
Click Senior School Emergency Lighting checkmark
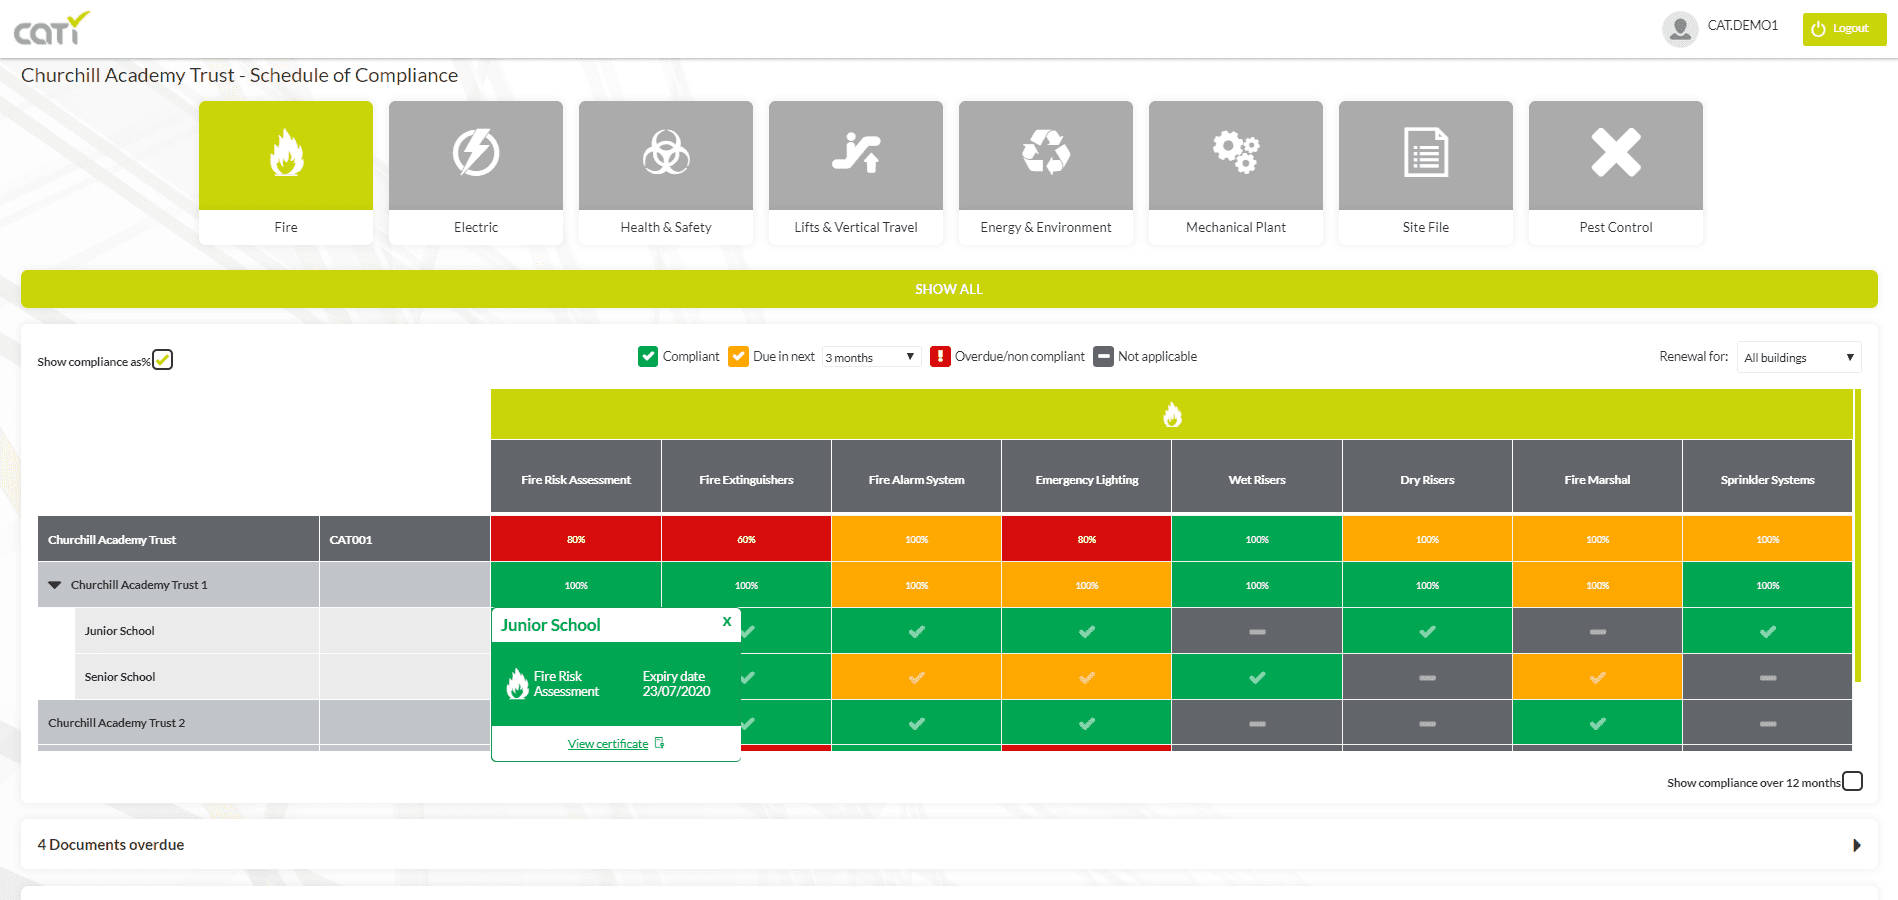[1086, 677]
